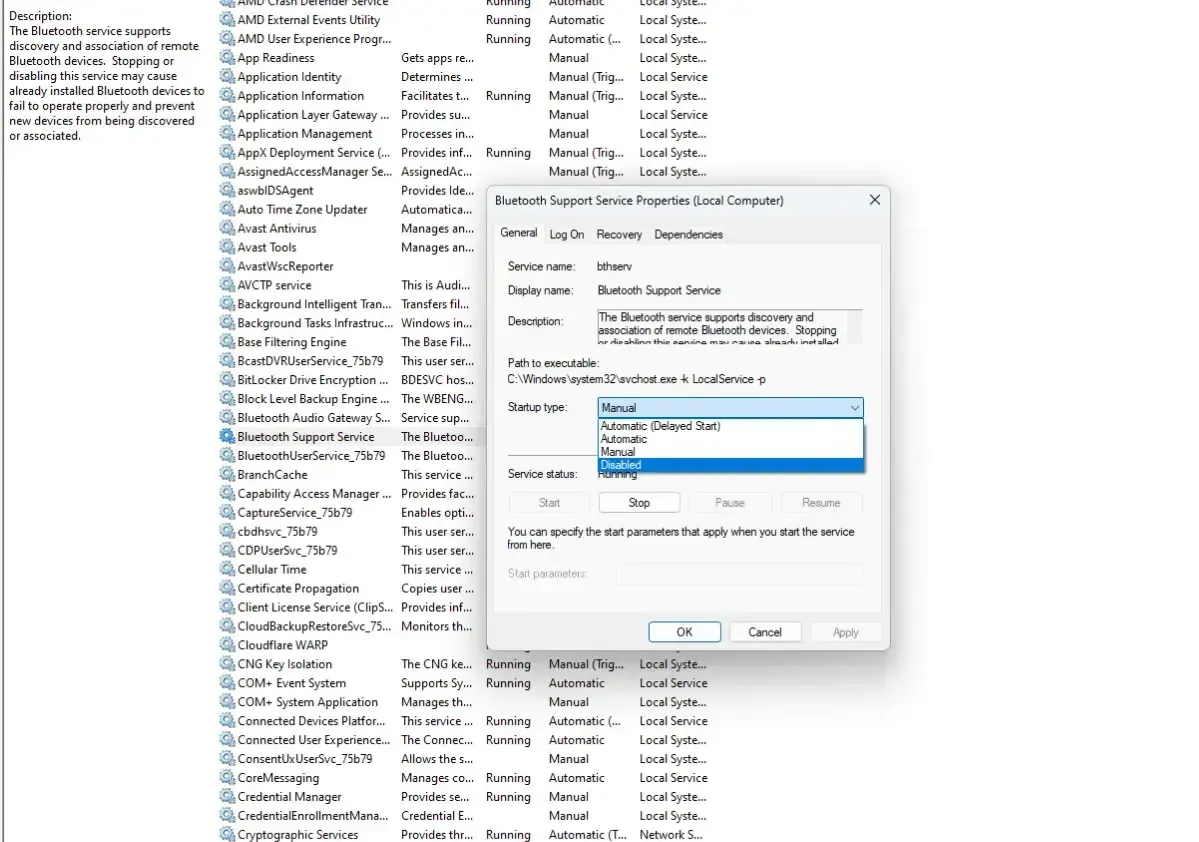1199x842 pixels.
Task: Open the Dependencies tab
Action: (688, 234)
